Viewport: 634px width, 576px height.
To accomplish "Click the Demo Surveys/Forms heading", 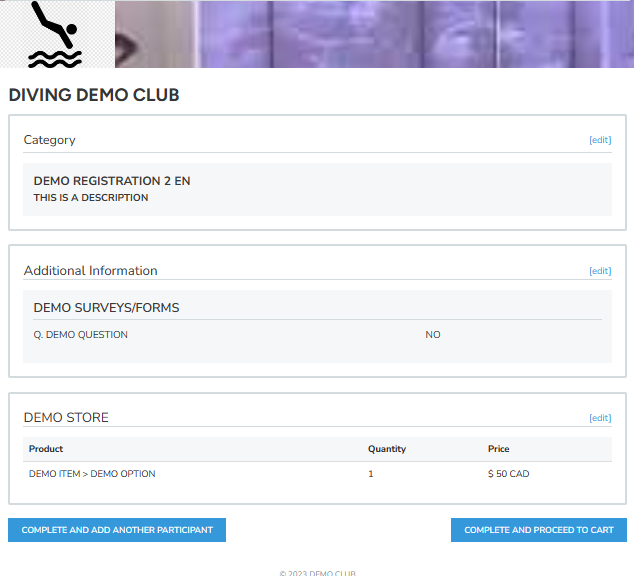I will click(106, 308).
